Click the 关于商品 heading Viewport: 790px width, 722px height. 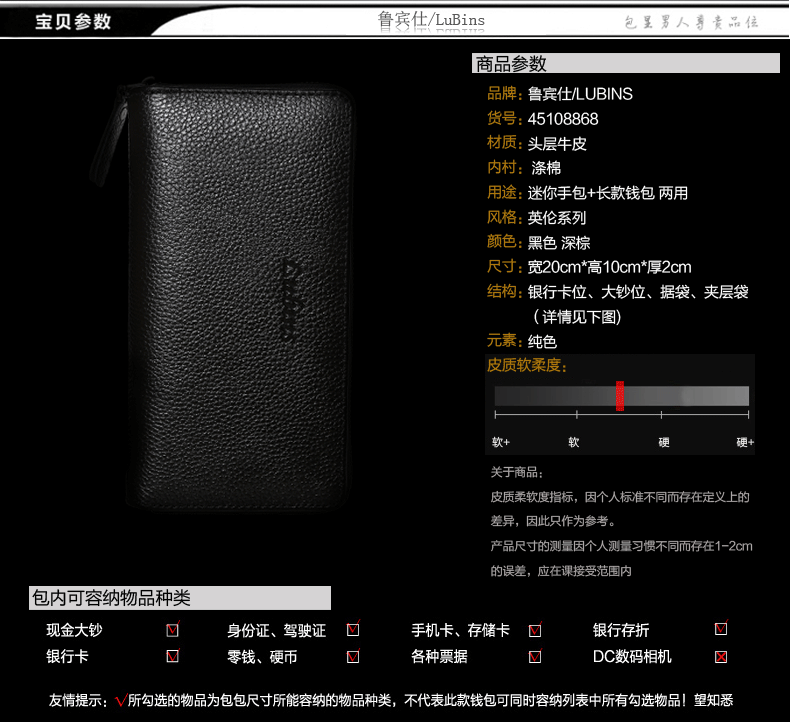pos(516,472)
